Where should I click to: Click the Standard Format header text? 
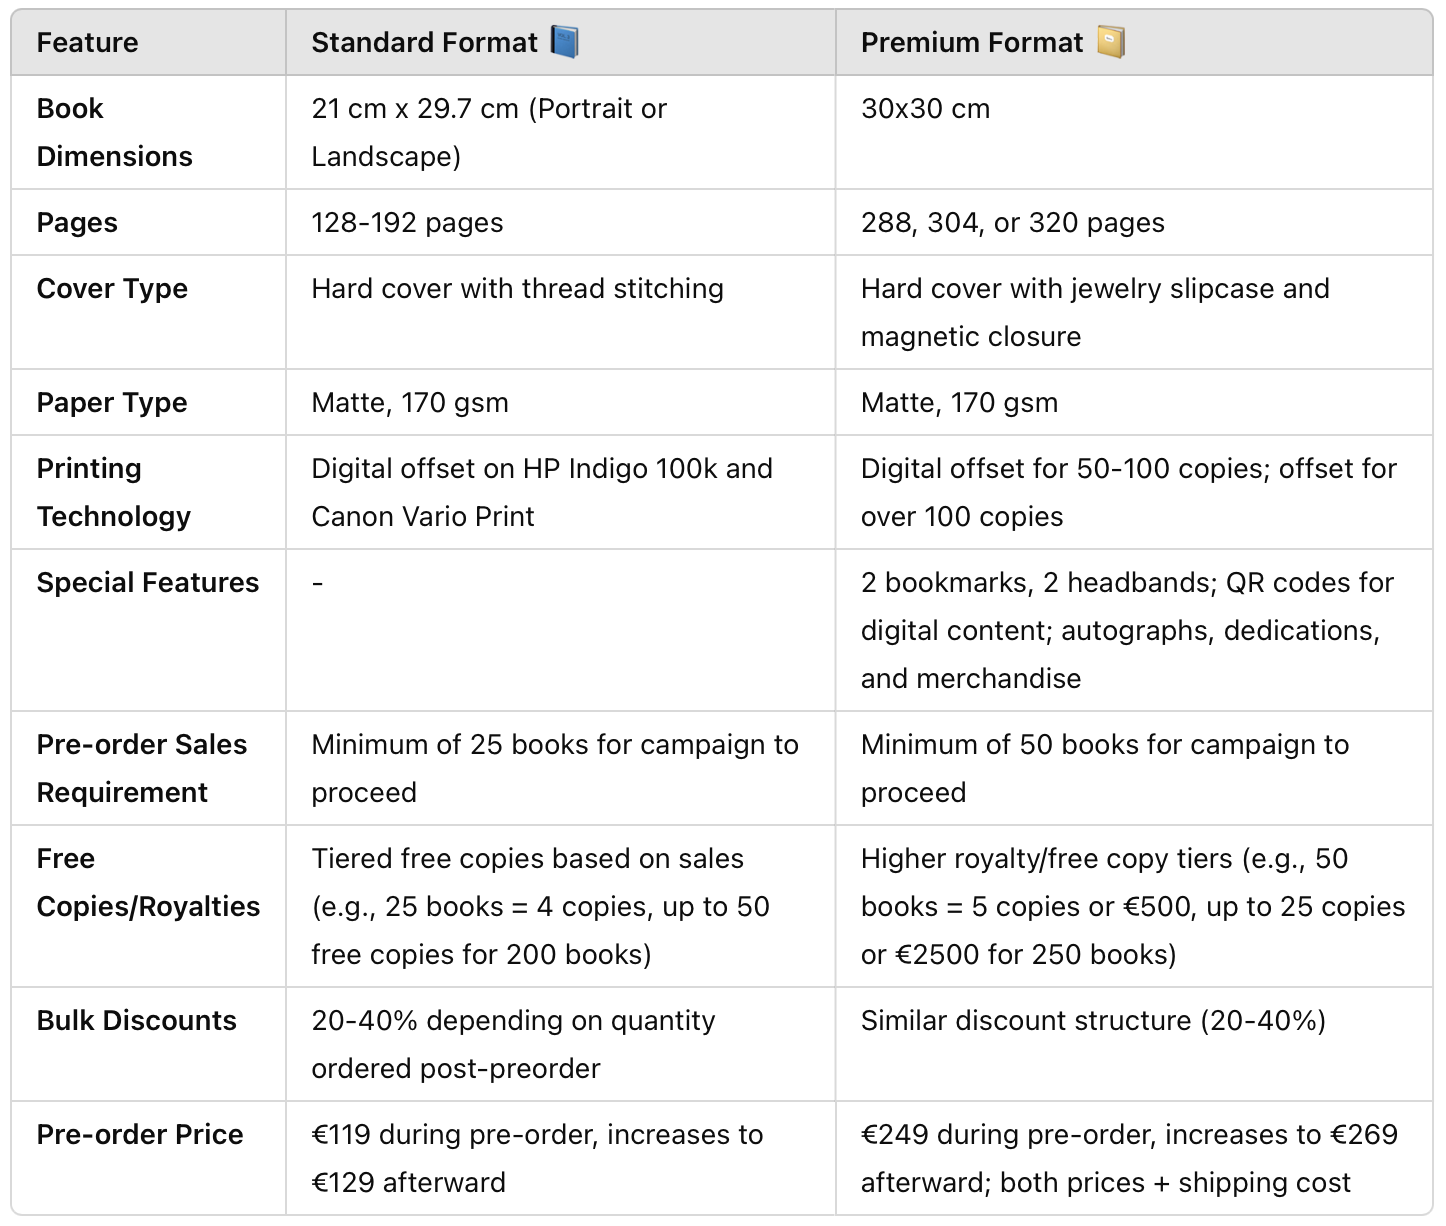pyautogui.click(x=424, y=43)
